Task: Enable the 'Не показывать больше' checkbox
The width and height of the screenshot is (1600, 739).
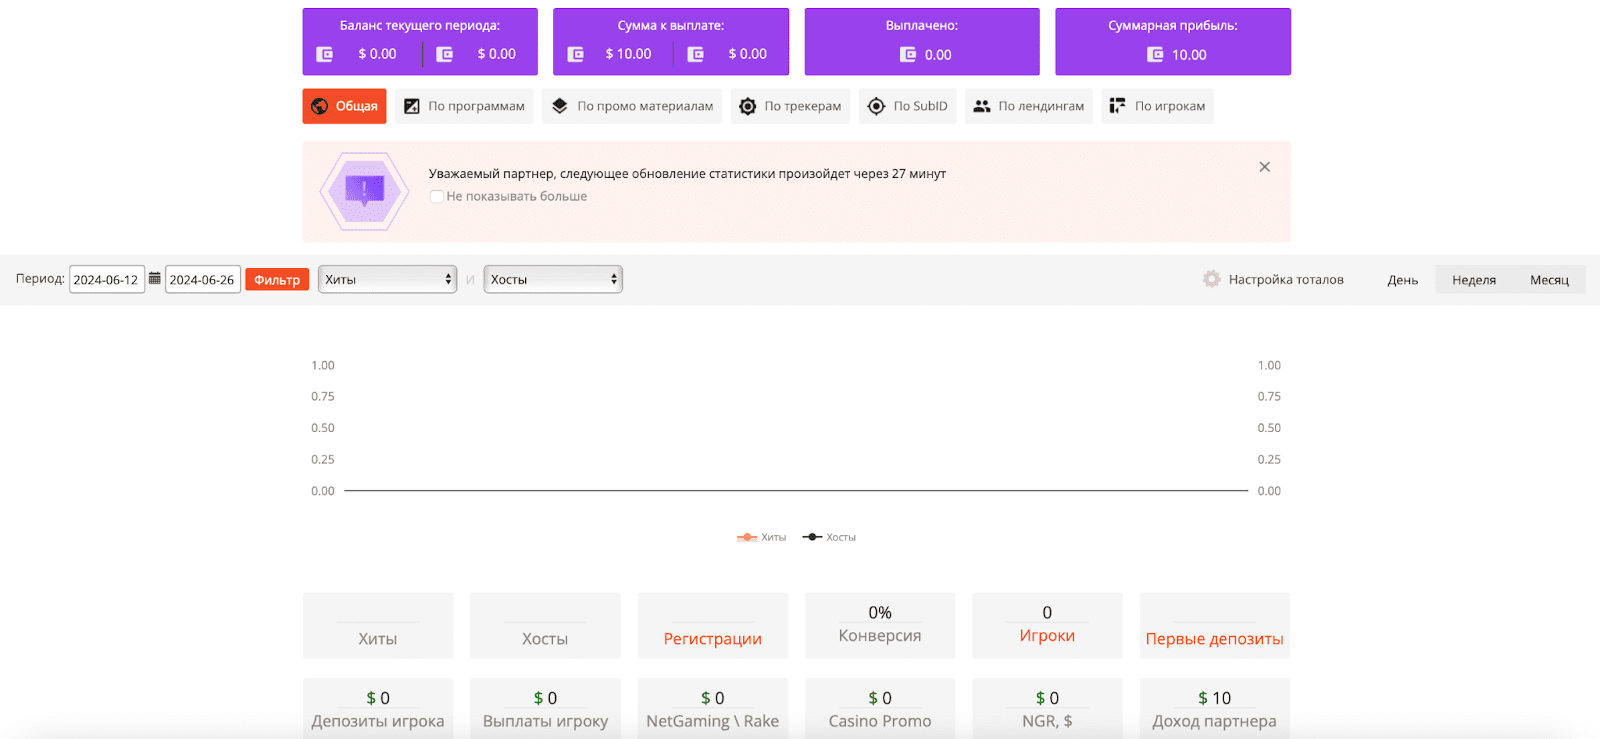Action: pos(437,197)
